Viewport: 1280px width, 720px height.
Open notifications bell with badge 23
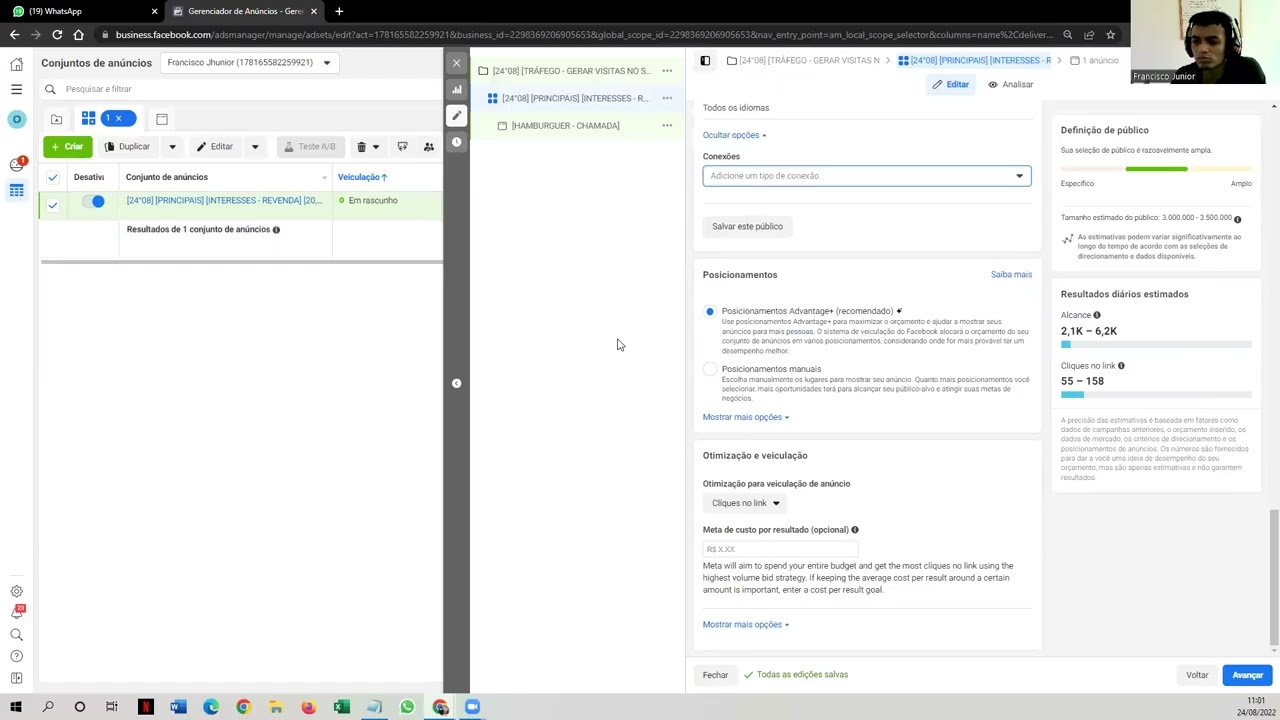tap(16, 612)
